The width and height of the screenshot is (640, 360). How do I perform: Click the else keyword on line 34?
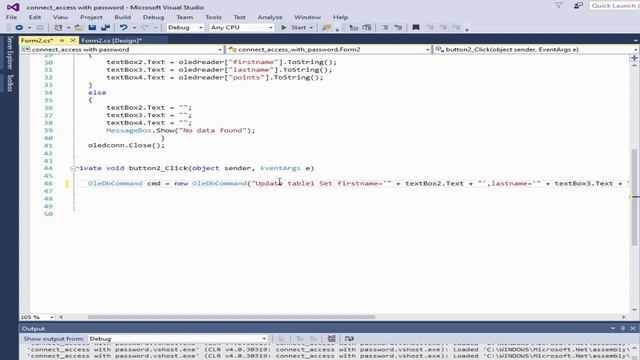tap(97, 92)
